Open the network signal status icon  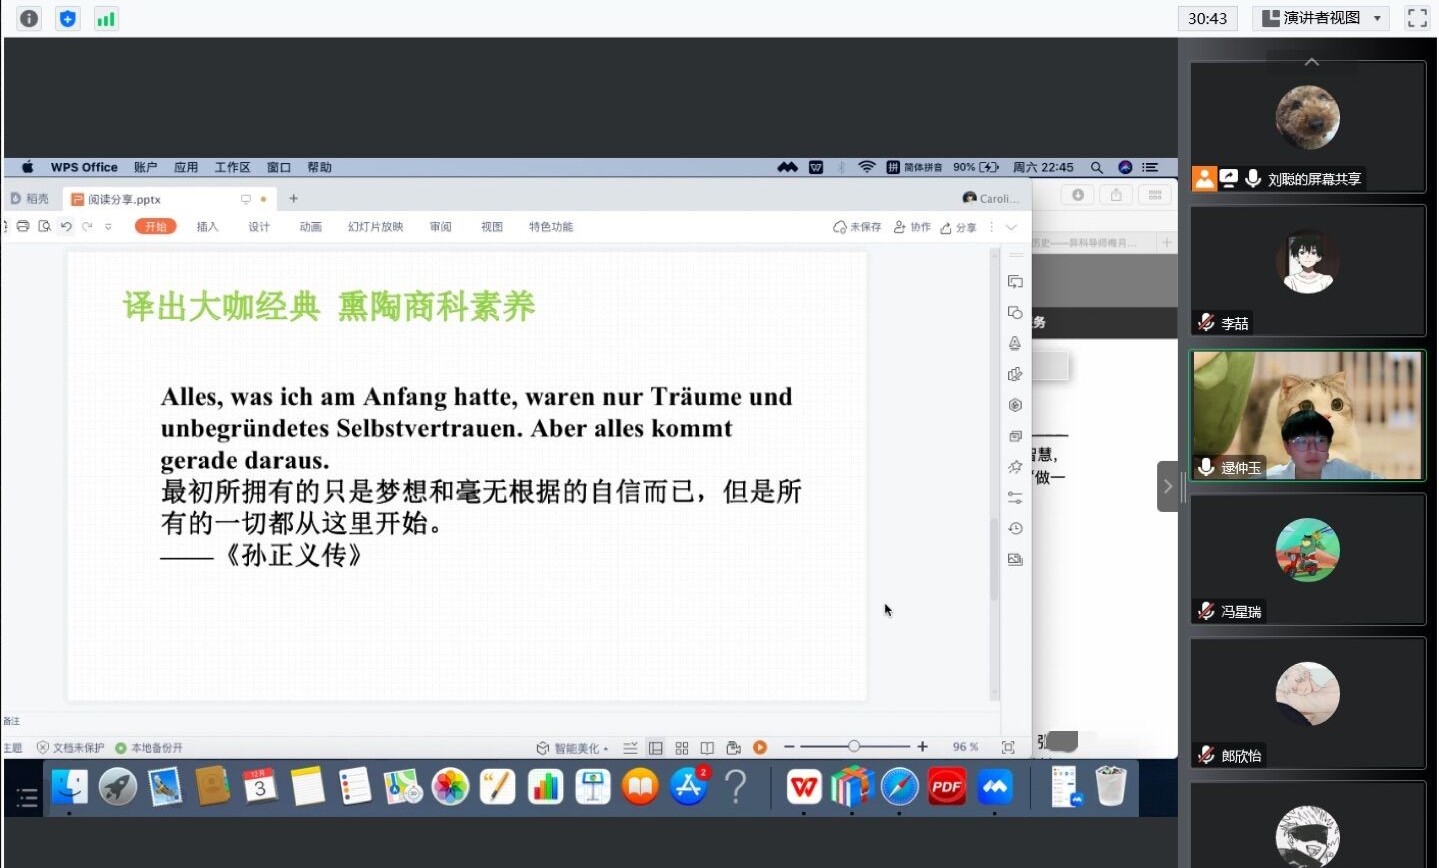[x=106, y=18]
